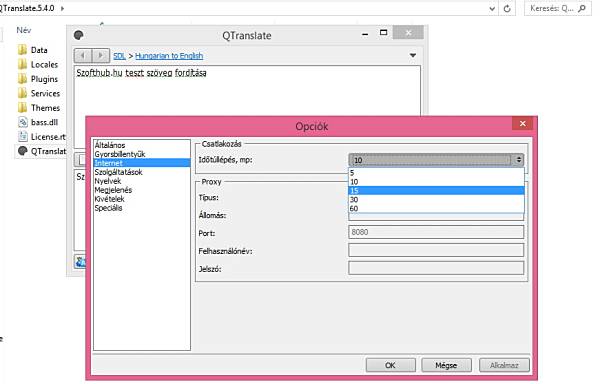
Task: Open the Themes folder
Action: tap(39, 108)
